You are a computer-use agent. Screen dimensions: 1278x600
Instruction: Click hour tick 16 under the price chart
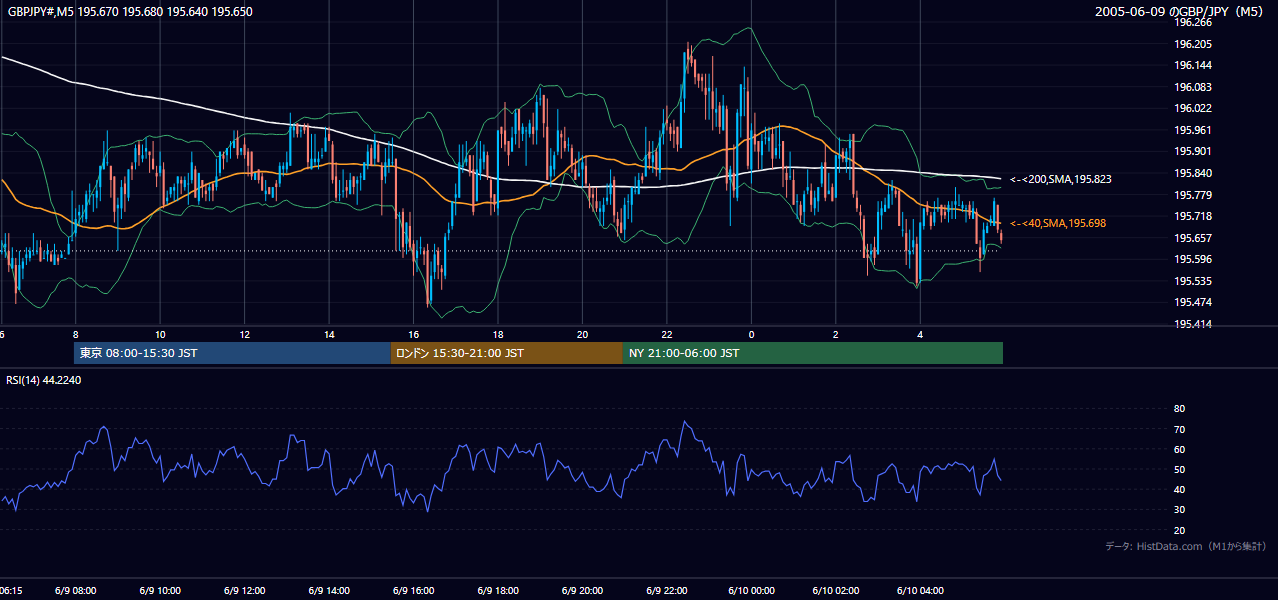(x=413, y=334)
